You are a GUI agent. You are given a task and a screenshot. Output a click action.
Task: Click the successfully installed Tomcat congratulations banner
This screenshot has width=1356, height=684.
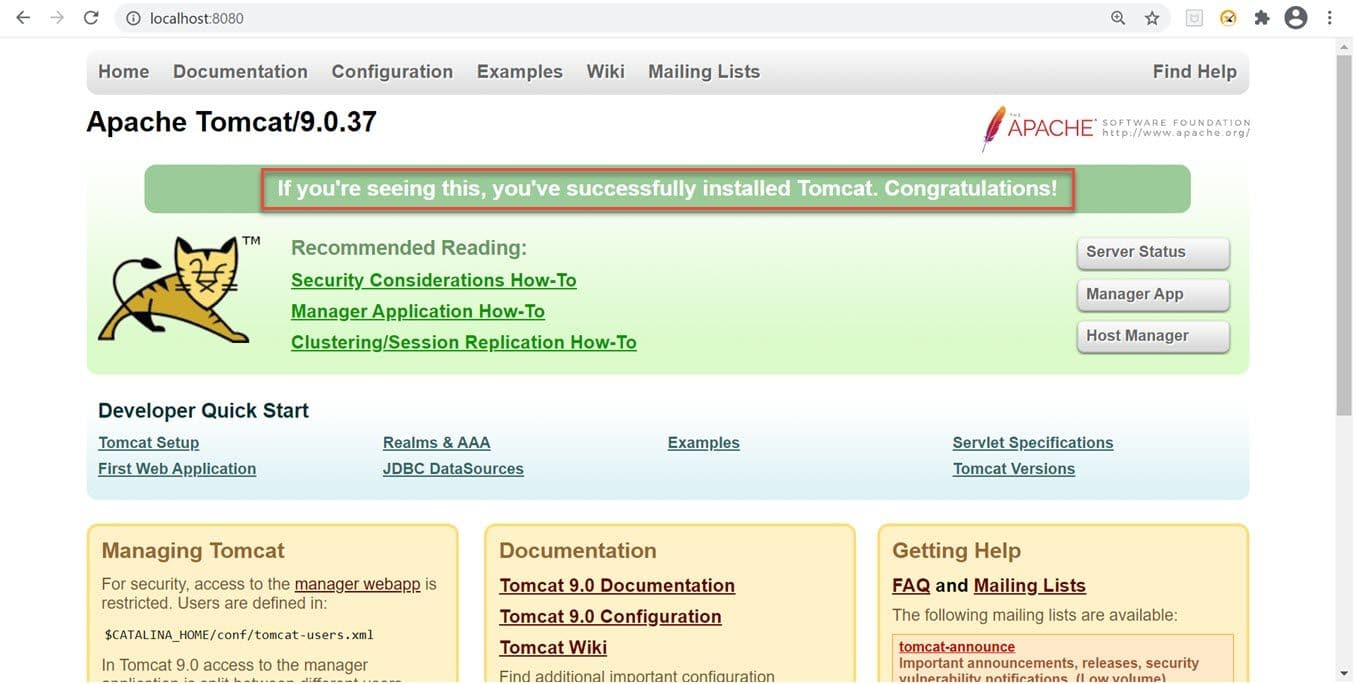tap(667, 189)
